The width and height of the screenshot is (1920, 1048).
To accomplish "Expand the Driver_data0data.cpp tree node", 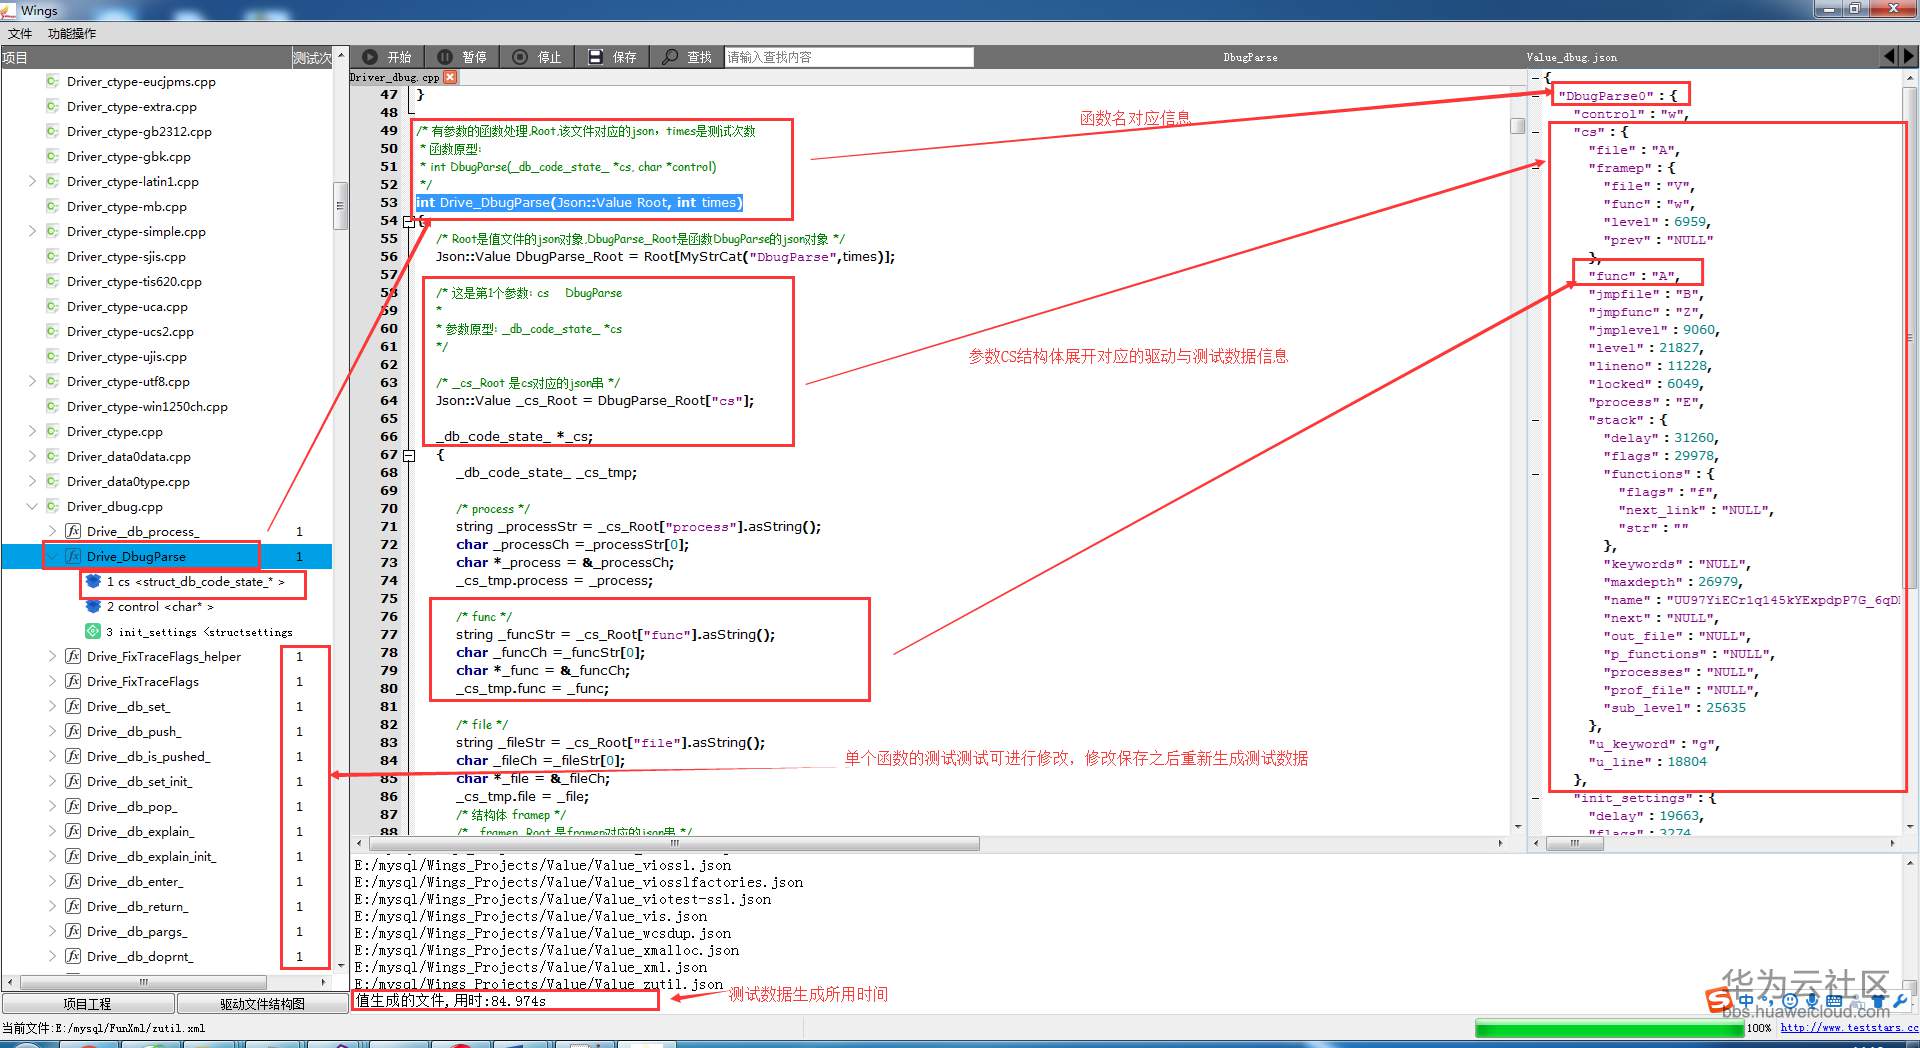I will pyautogui.click(x=32, y=456).
